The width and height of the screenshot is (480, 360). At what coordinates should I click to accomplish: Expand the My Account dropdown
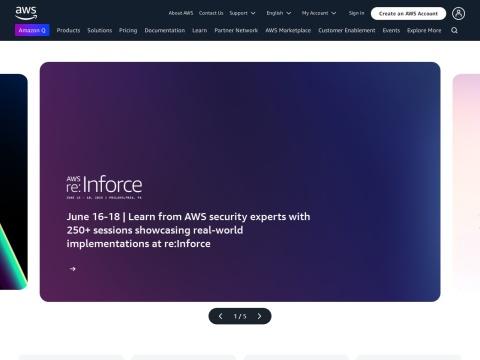(319, 13)
